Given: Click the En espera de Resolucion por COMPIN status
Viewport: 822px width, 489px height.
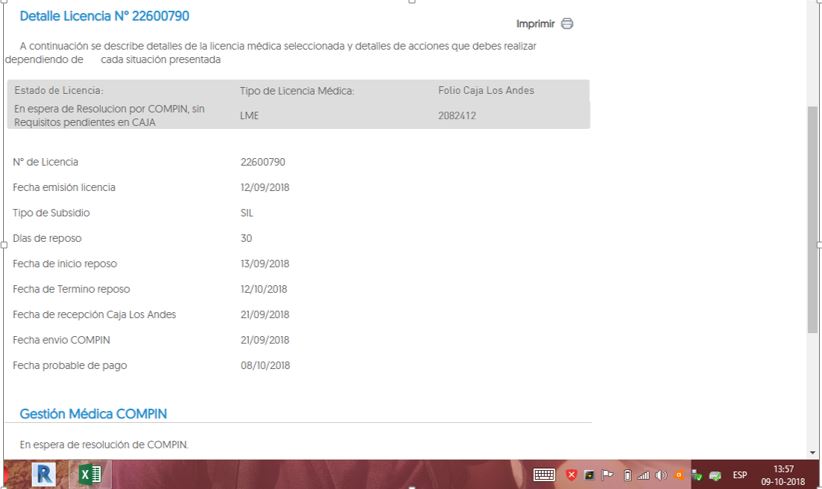Looking at the screenshot, I should pyautogui.click(x=109, y=115).
